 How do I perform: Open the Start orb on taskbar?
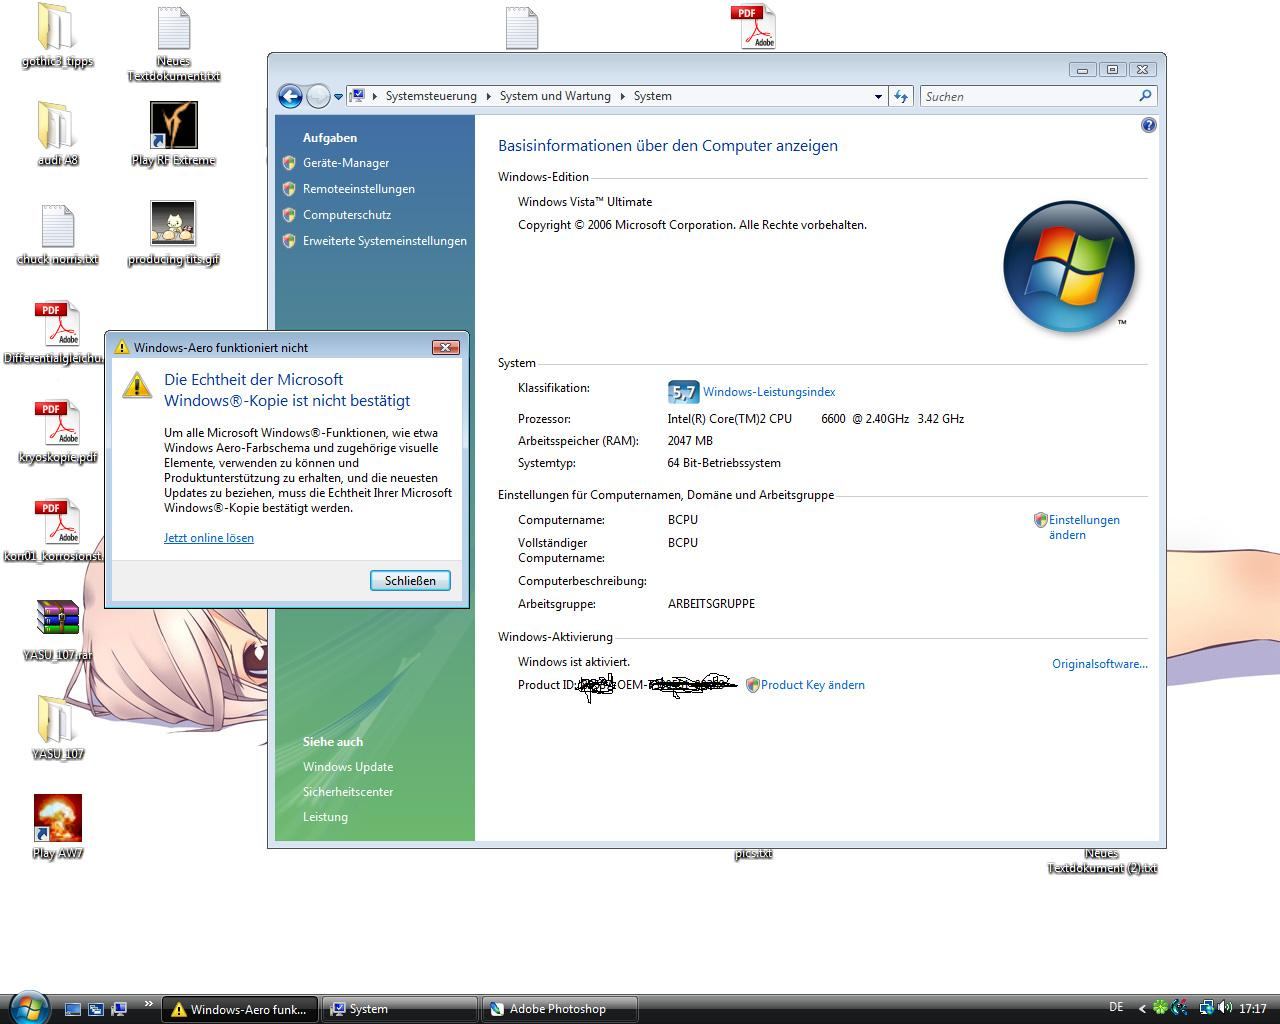click(x=29, y=1006)
